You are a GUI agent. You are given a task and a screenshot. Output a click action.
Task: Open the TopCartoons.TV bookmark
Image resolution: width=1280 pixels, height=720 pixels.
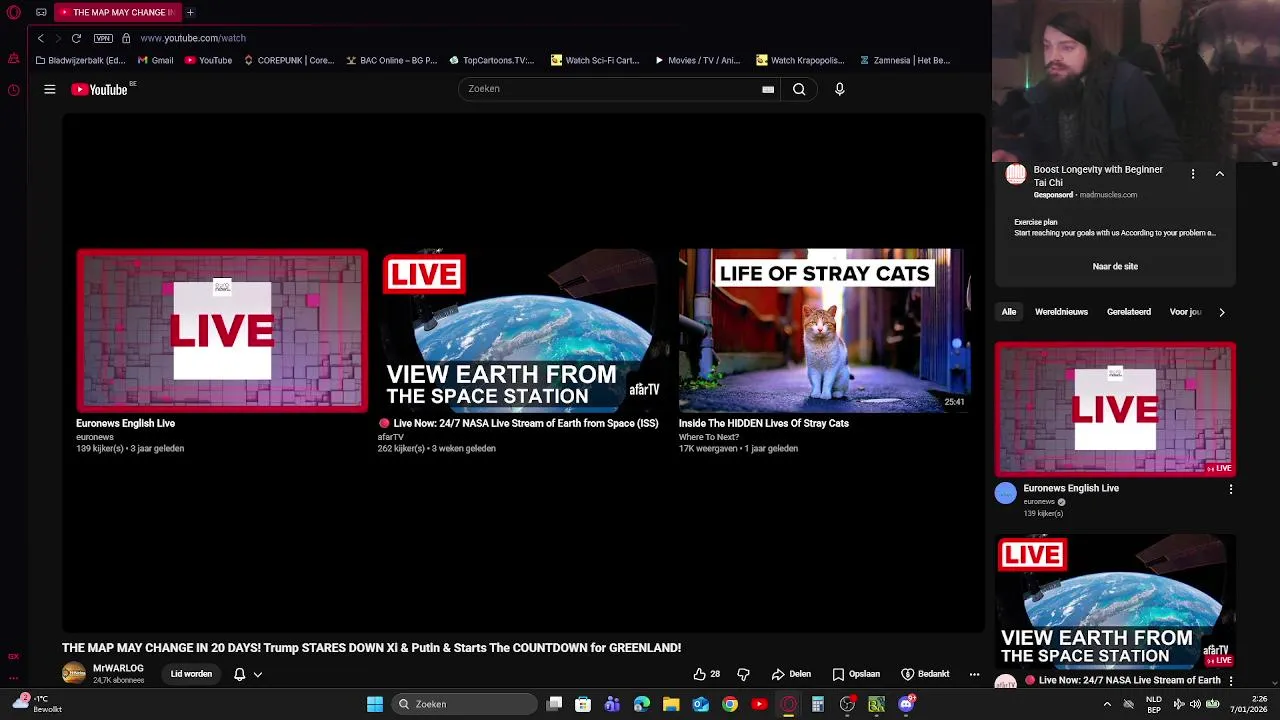(x=491, y=60)
